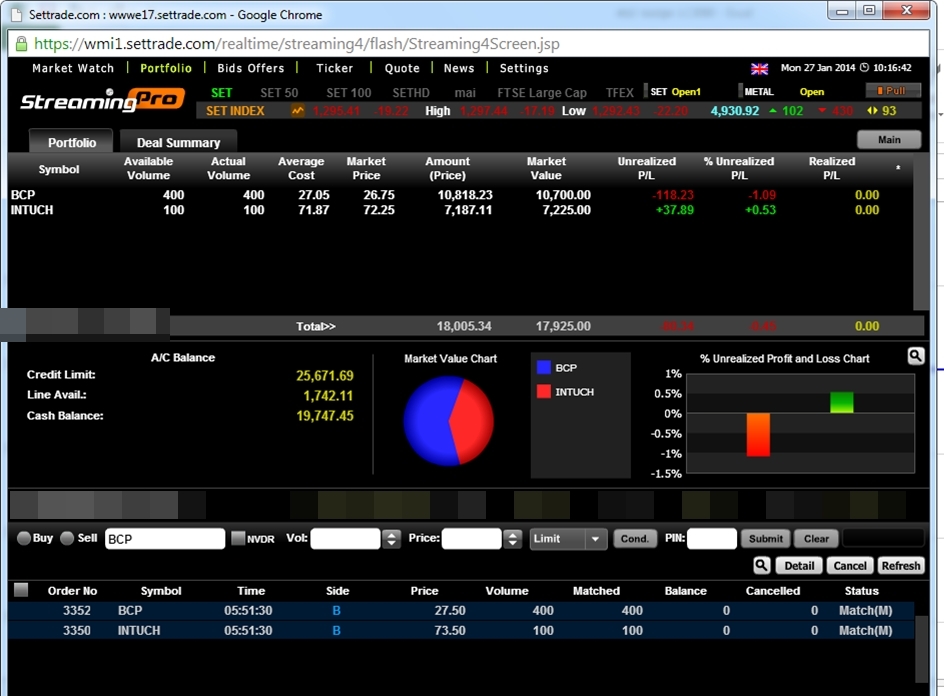Click the green INTUCH profit bar

(841, 402)
